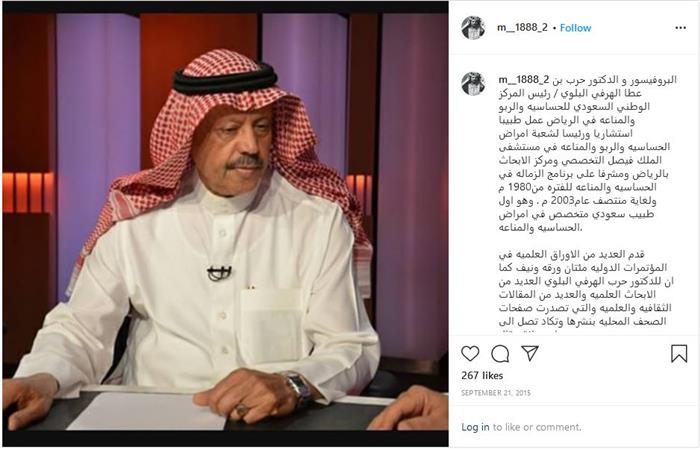View the 267 likes list
The height and width of the screenshot is (449, 700).
point(482,375)
